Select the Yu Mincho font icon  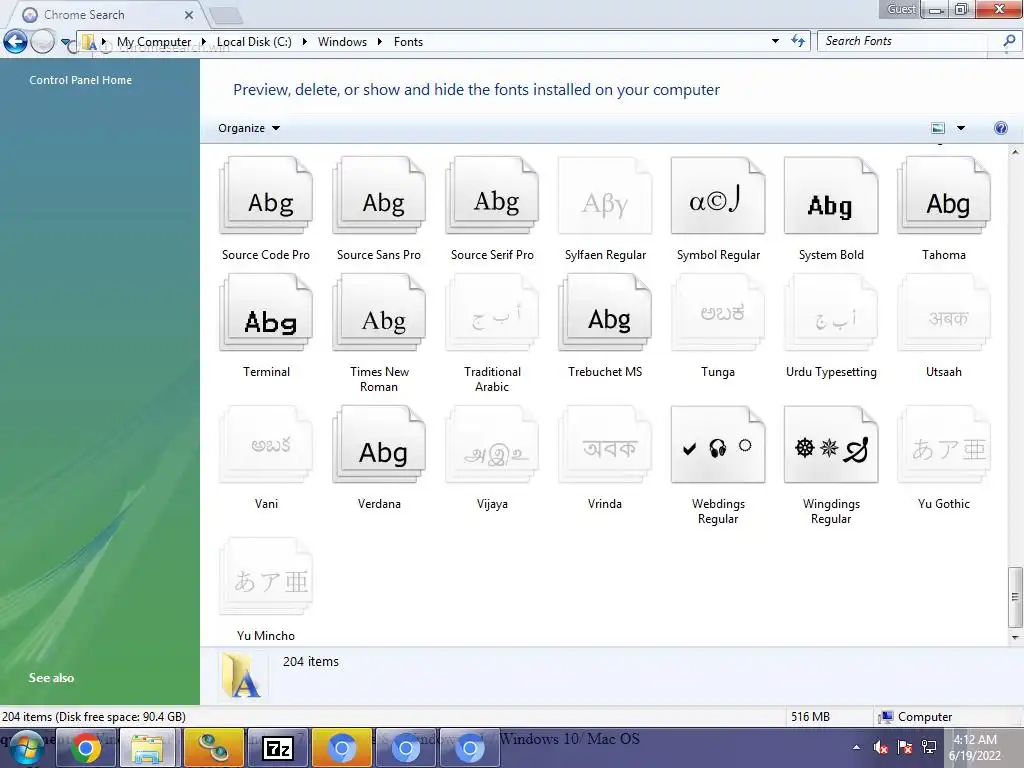click(266, 576)
